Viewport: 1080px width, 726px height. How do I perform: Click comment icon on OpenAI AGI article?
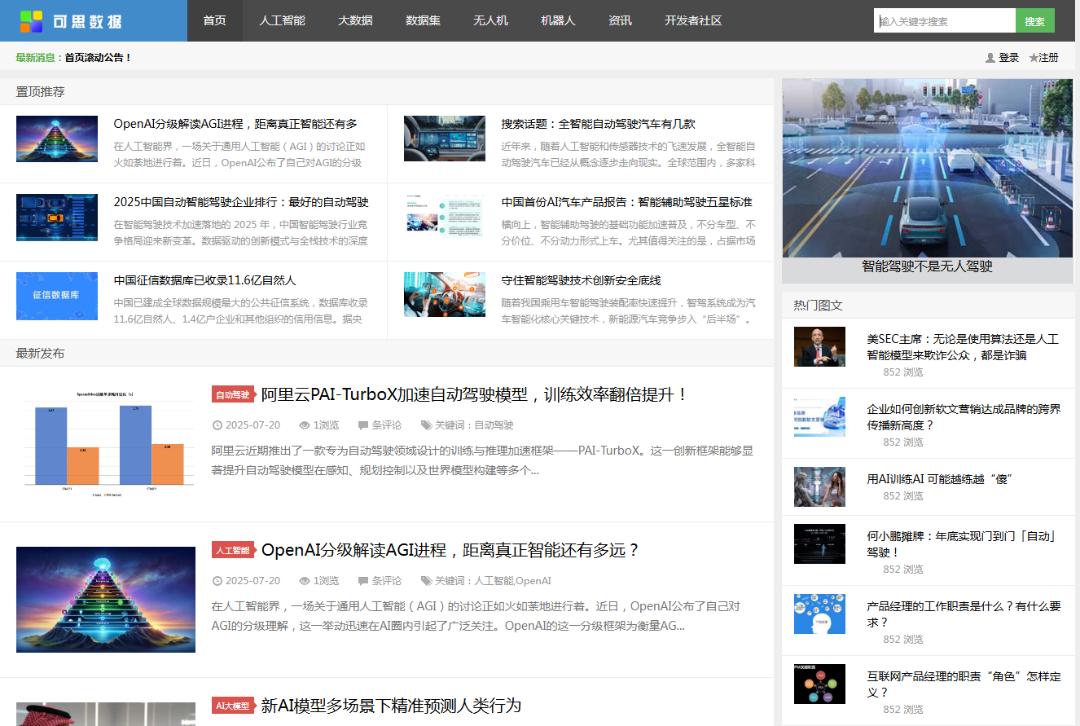pos(363,581)
